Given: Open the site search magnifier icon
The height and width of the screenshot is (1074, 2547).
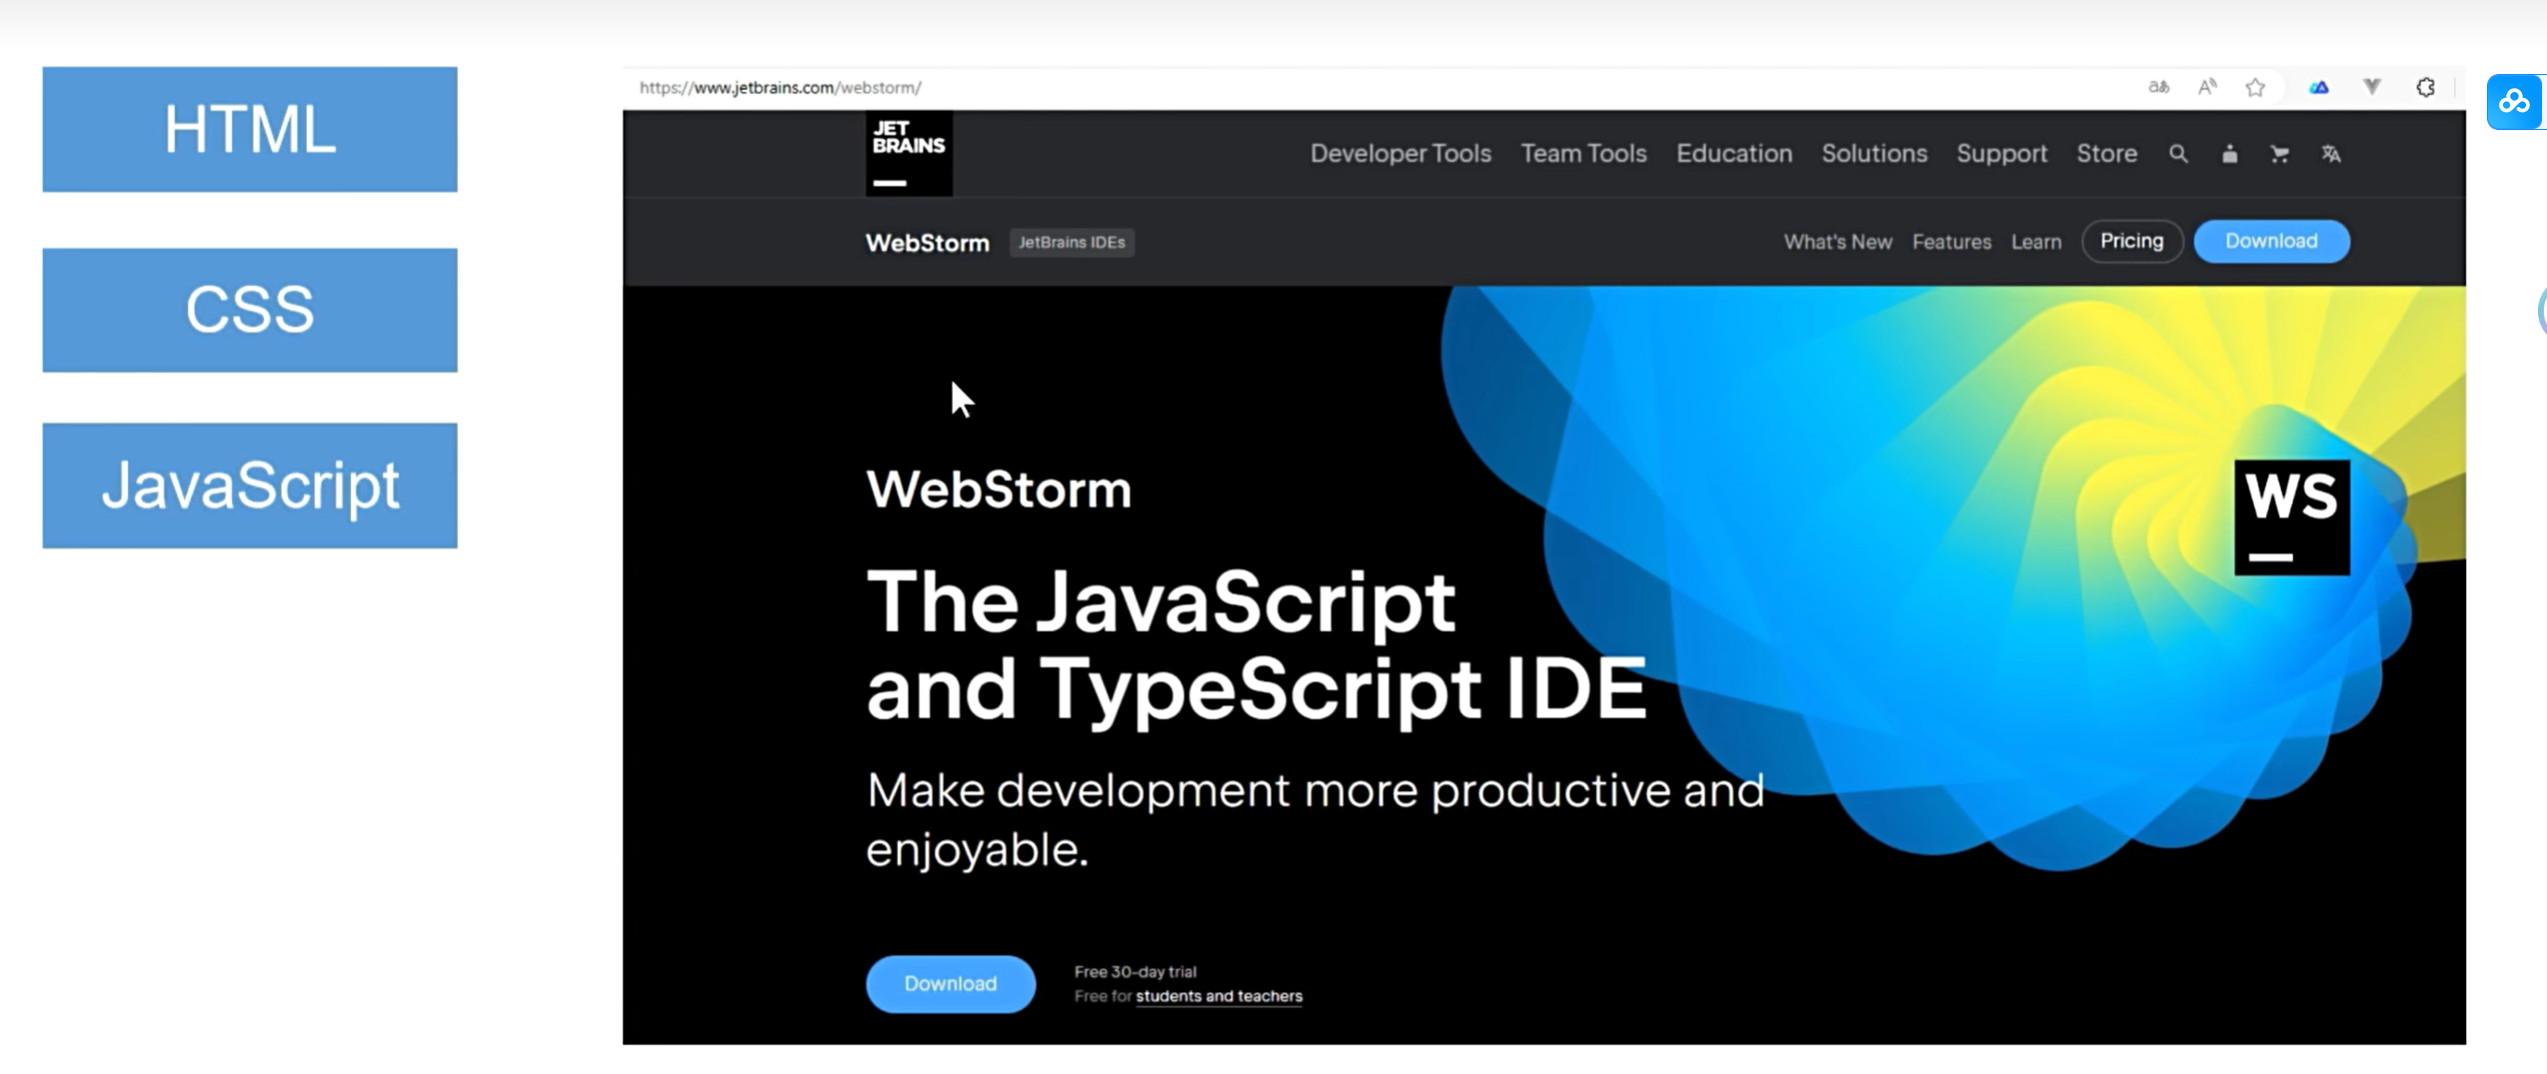Looking at the screenshot, I should click(x=2178, y=154).
